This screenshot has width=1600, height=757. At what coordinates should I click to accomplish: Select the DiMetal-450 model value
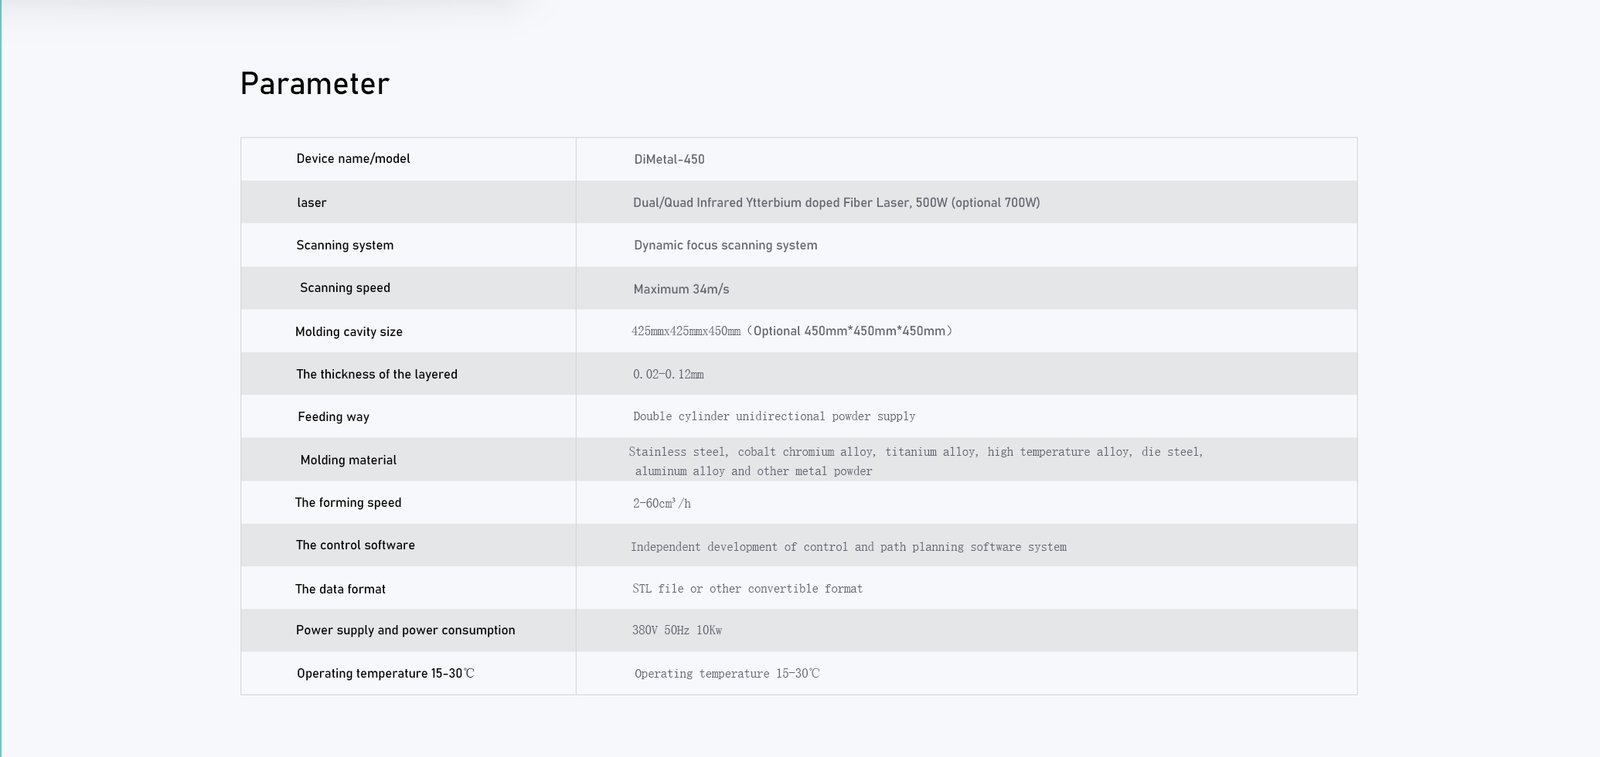tap(669, 160)
